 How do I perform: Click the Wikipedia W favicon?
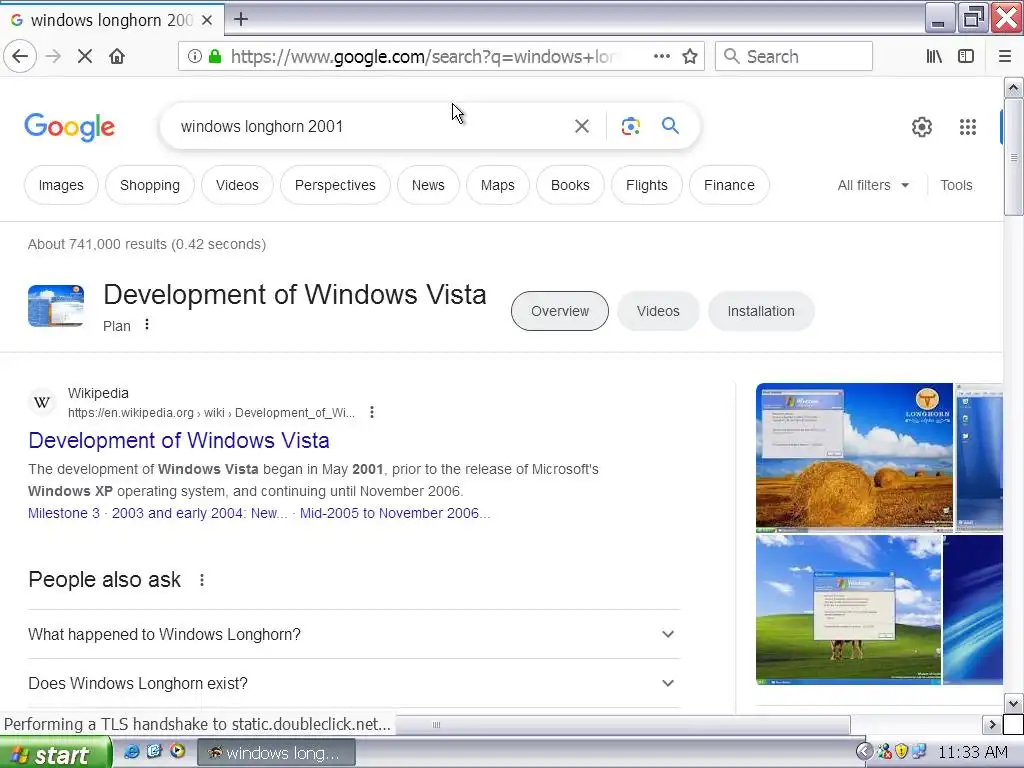click(x=42, y=402)
